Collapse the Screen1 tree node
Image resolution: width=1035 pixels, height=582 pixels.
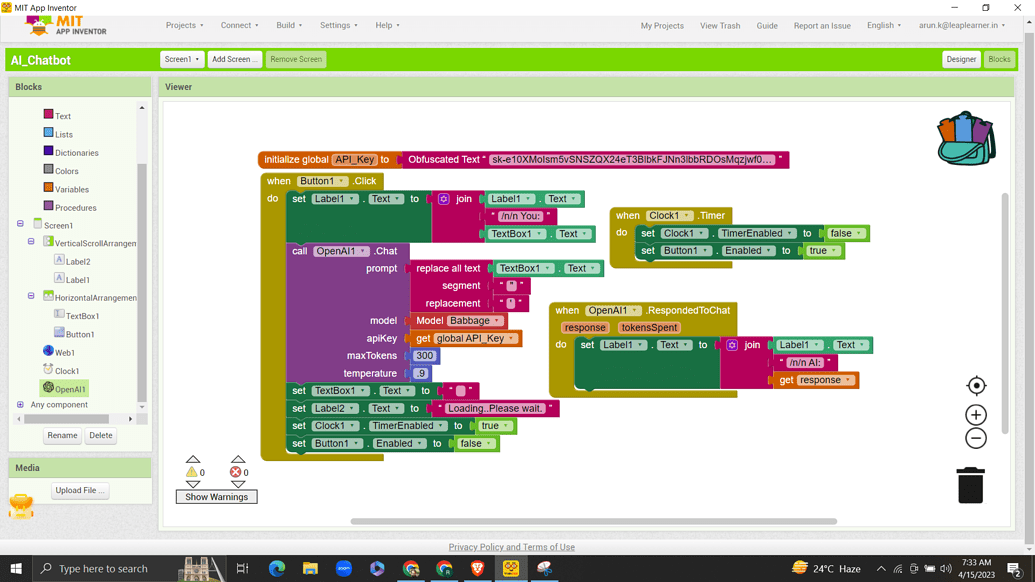[20, 225]
